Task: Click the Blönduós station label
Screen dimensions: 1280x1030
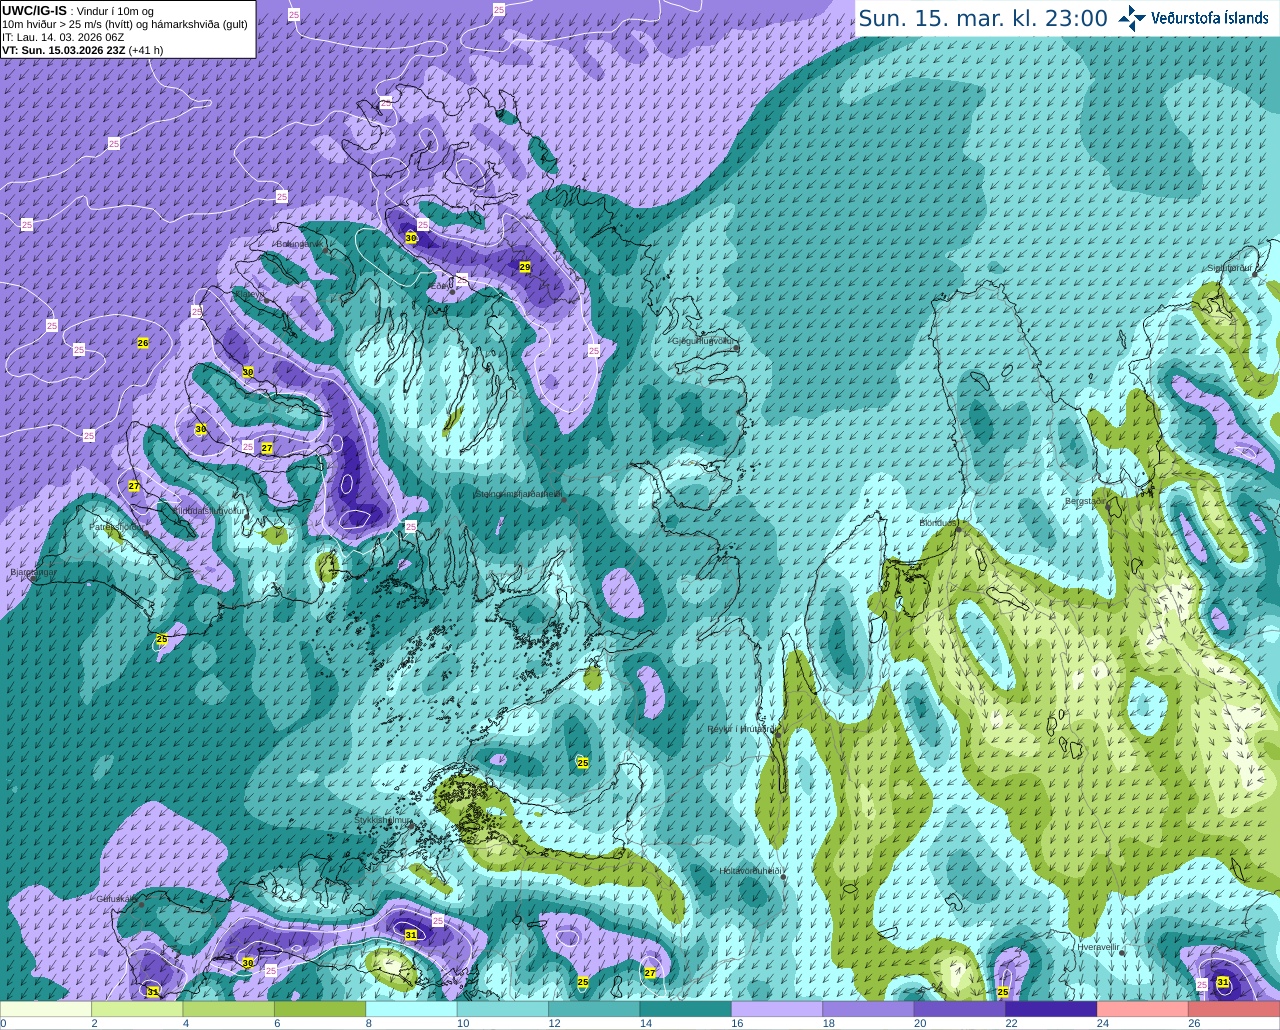Action: [938, 522]
